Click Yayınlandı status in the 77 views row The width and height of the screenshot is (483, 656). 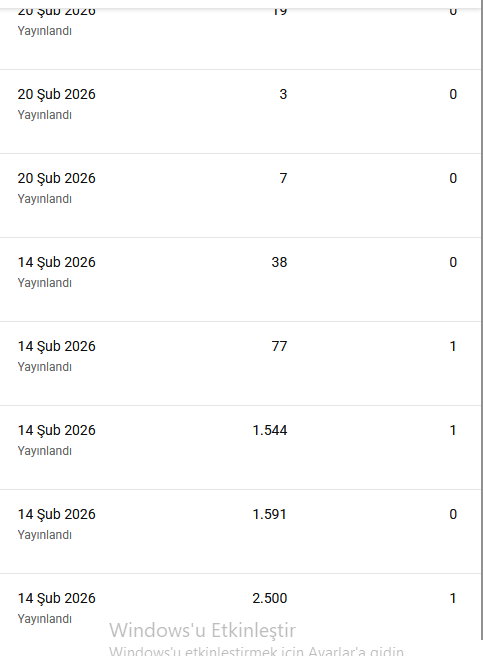(45, 367)
